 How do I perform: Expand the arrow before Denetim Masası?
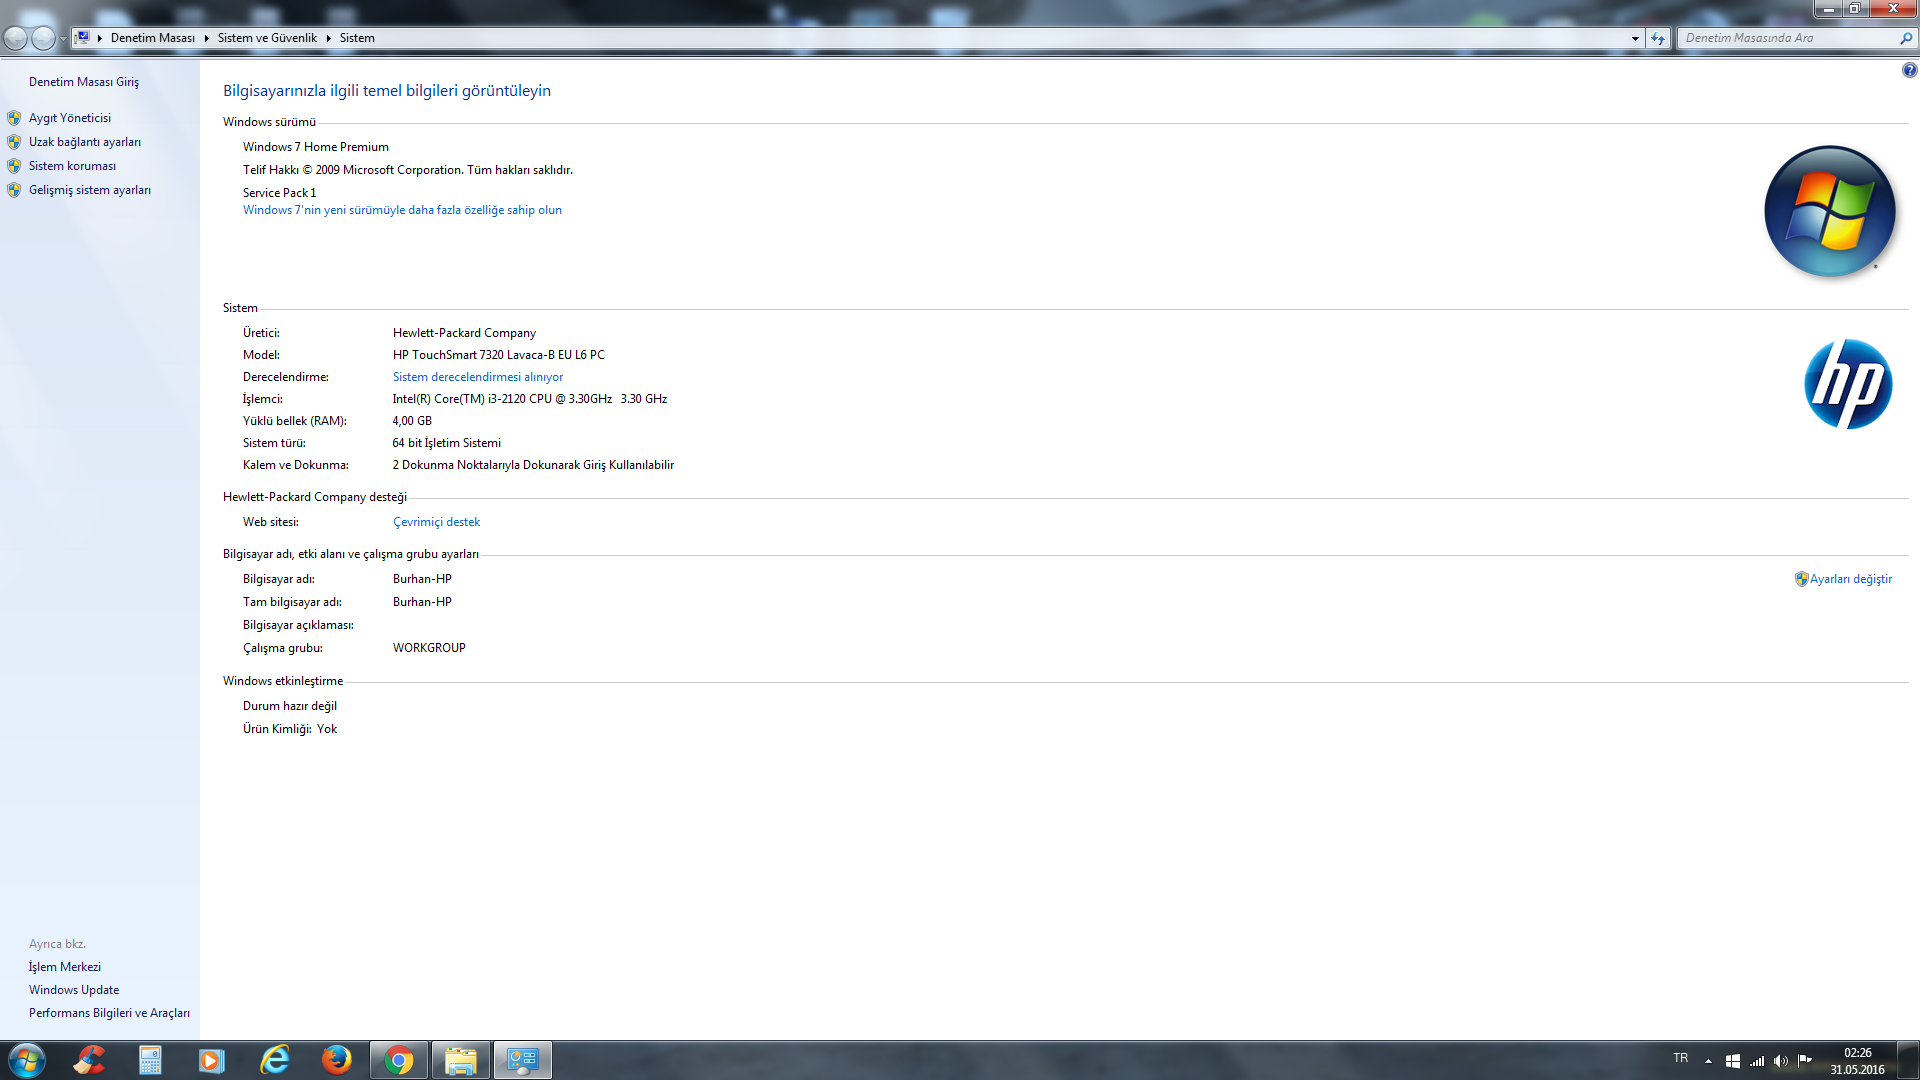pos(100,38)
